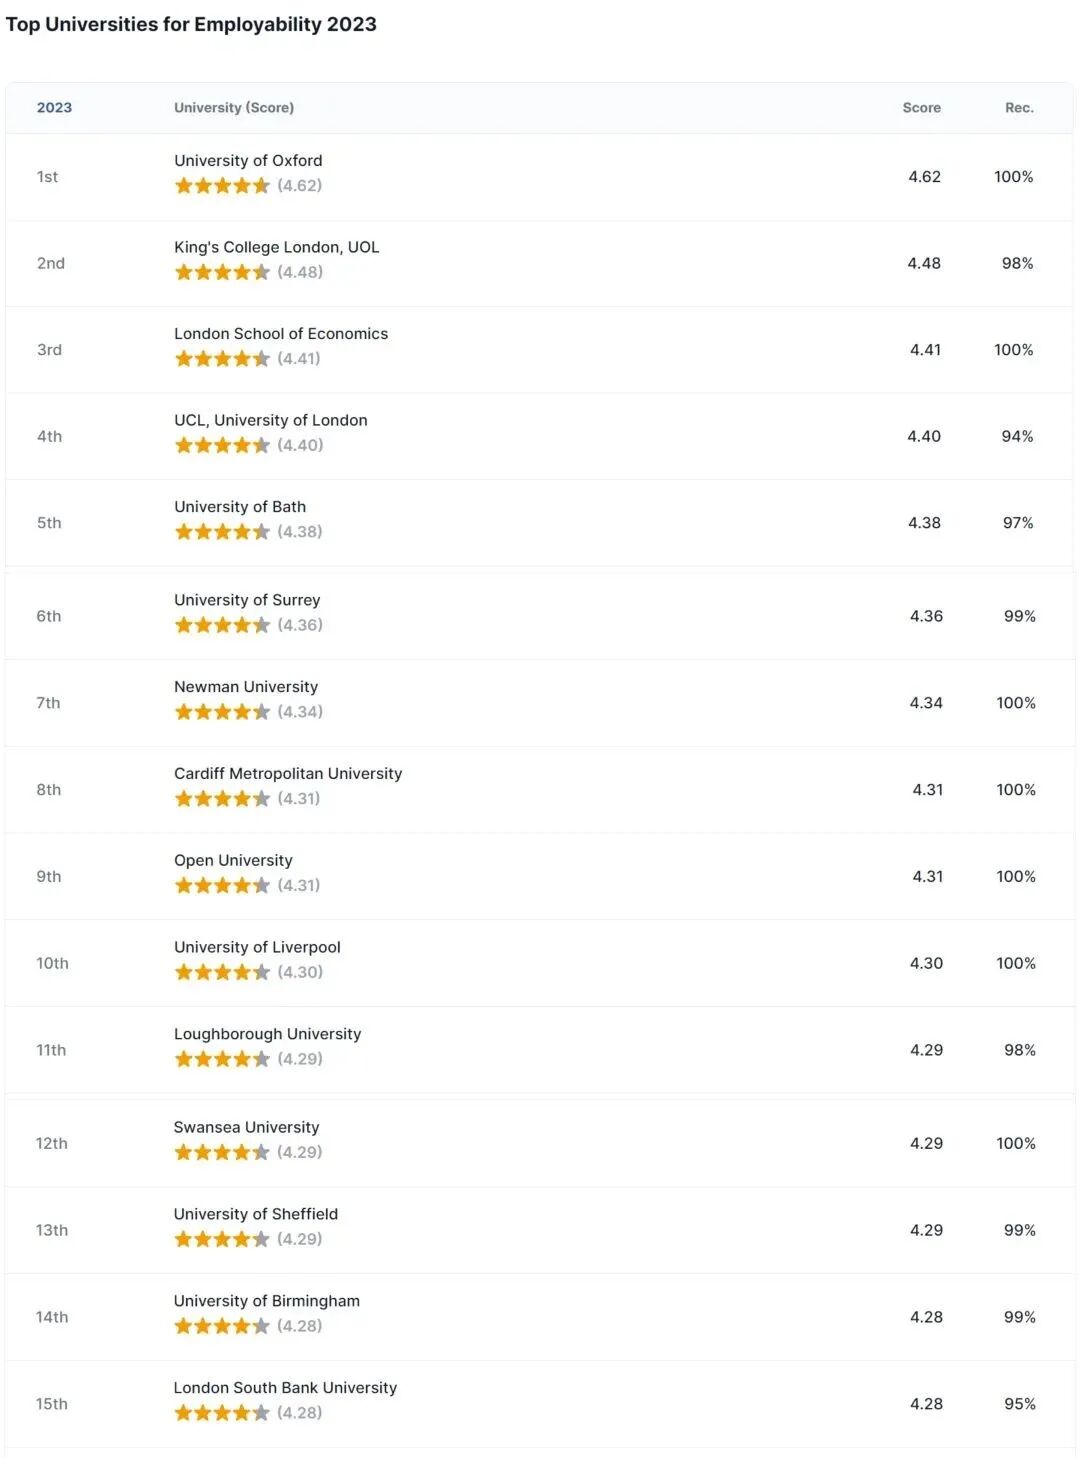Open the University of Birmingham link
This screenshot has width=1080, height=1458.
coord(267,1301)
